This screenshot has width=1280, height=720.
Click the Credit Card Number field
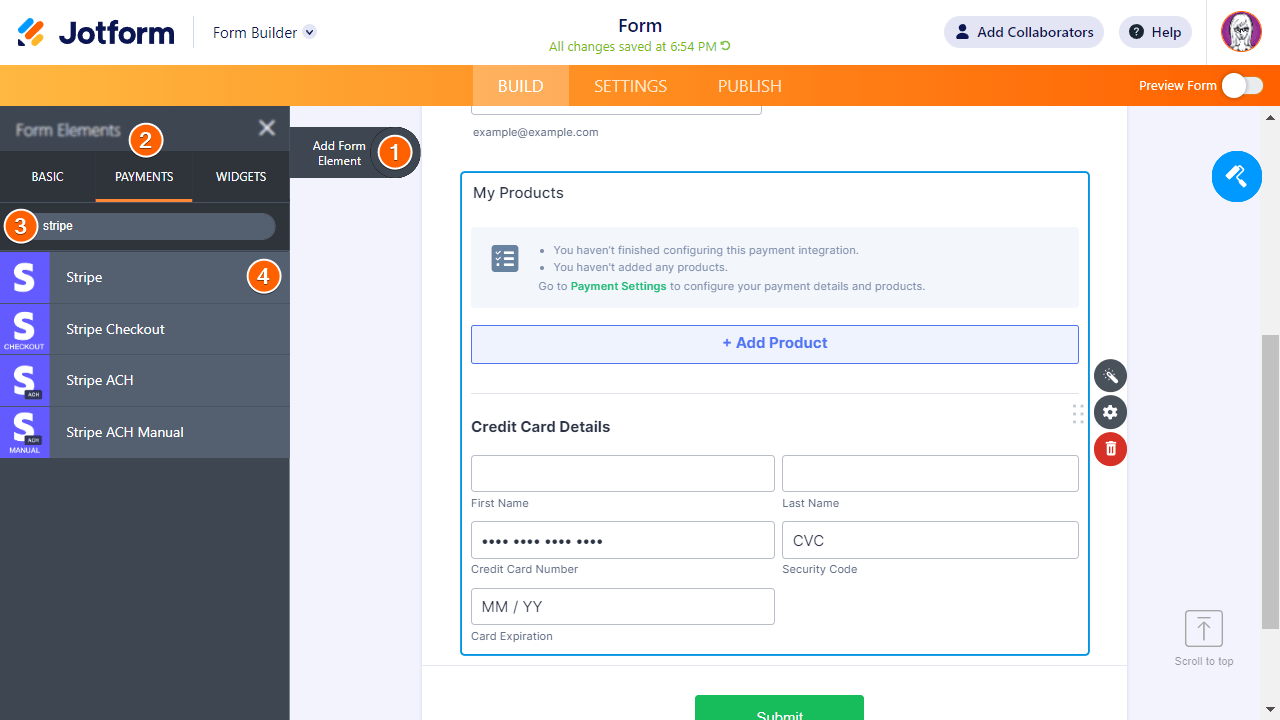pyautogui.click(x=623, y=540)
